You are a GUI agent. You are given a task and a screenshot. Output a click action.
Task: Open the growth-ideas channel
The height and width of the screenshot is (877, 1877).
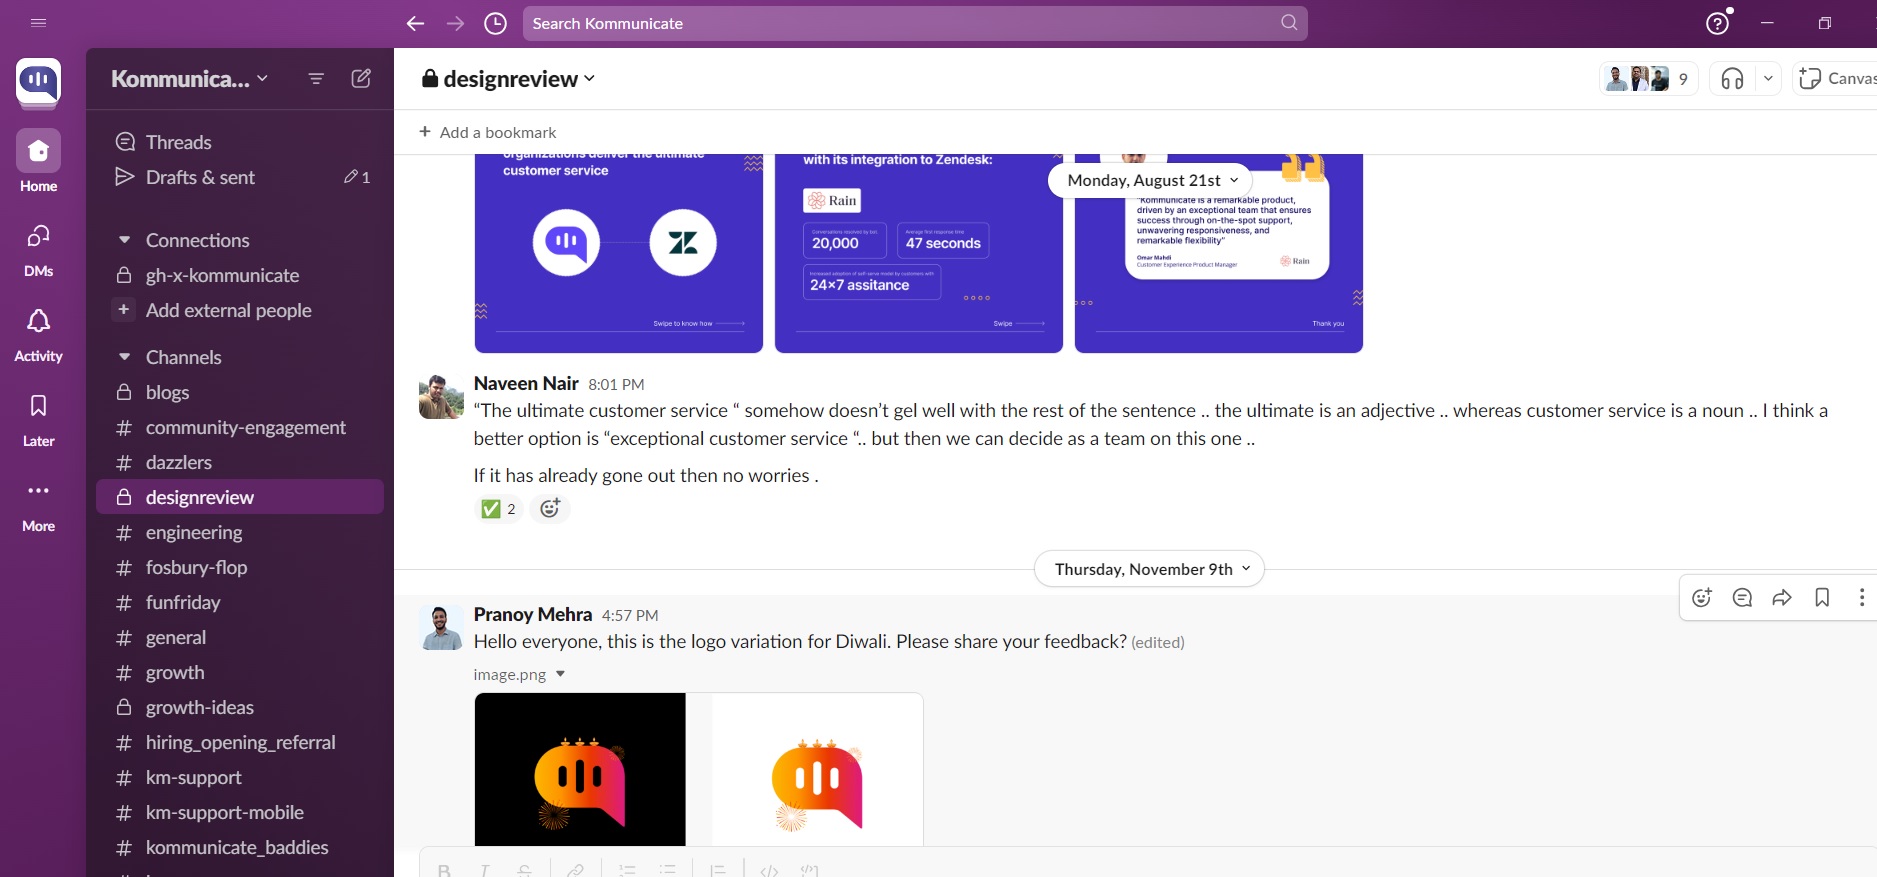240,707
